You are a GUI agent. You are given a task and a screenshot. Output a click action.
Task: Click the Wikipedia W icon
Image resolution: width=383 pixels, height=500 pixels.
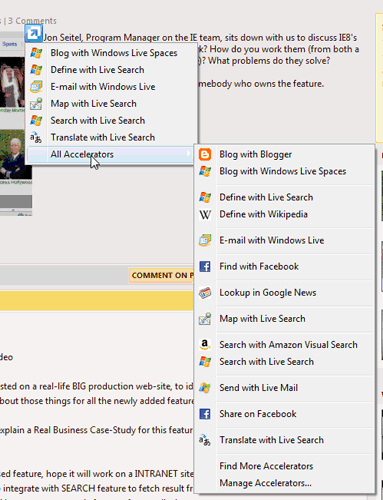pos(205,214)
